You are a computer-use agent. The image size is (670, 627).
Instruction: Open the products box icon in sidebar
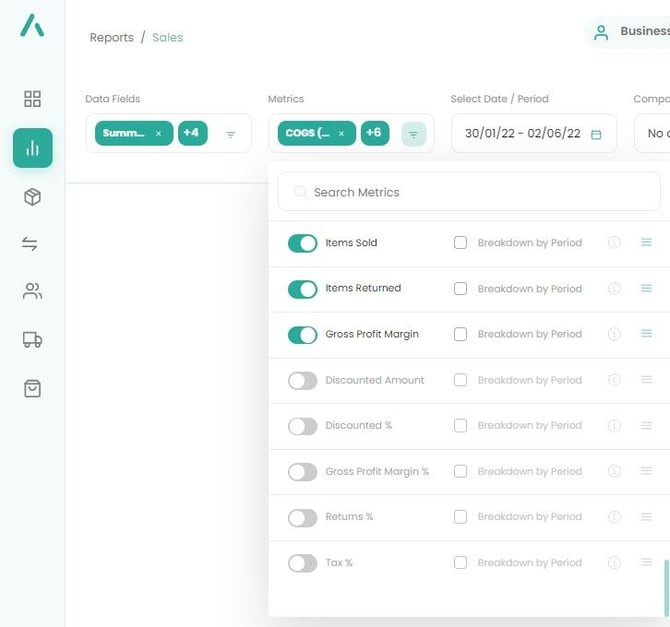click(32, 197)
